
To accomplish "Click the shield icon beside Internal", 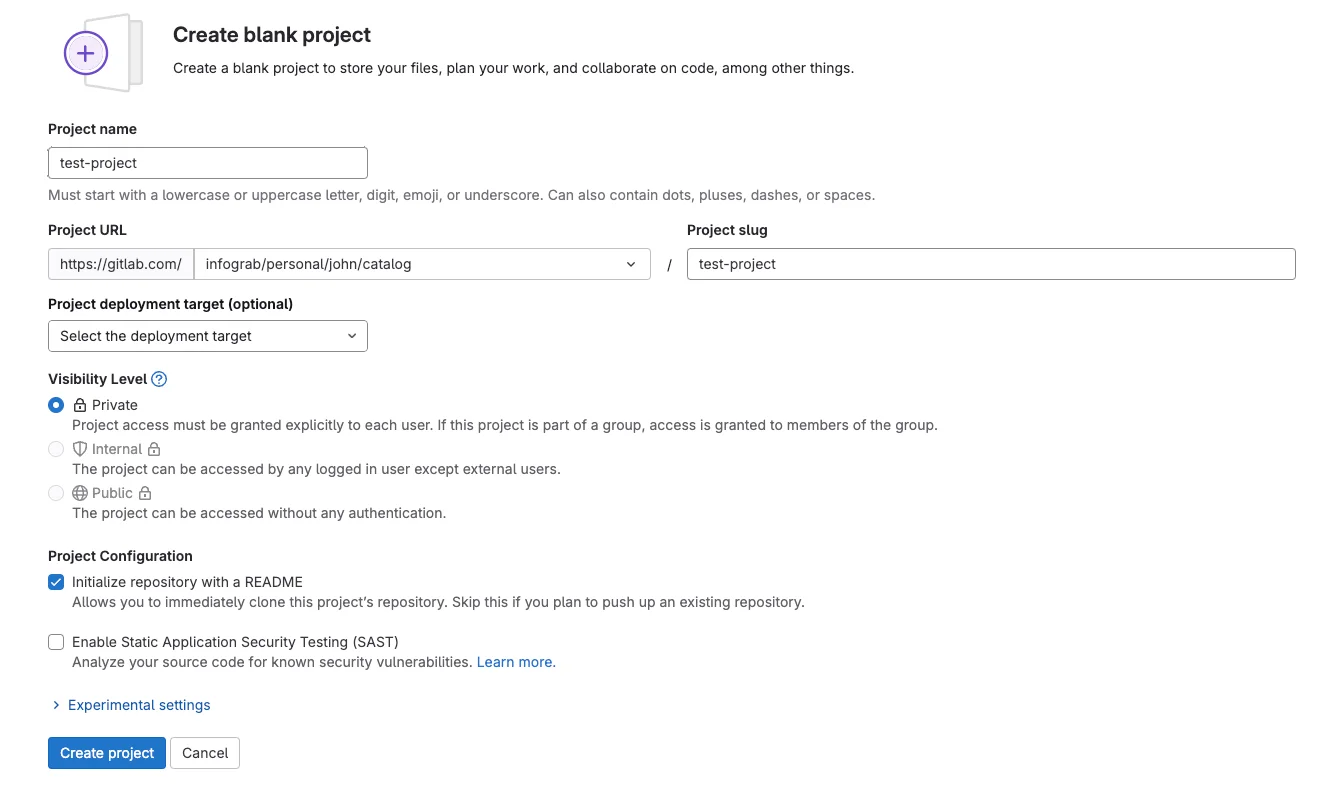I will (x=79, y=449).
